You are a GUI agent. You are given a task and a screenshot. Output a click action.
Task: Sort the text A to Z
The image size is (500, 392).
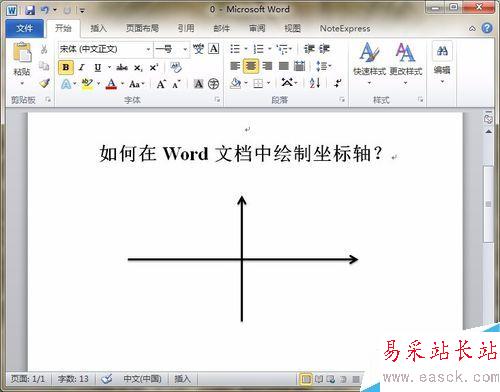coord(315,83)
